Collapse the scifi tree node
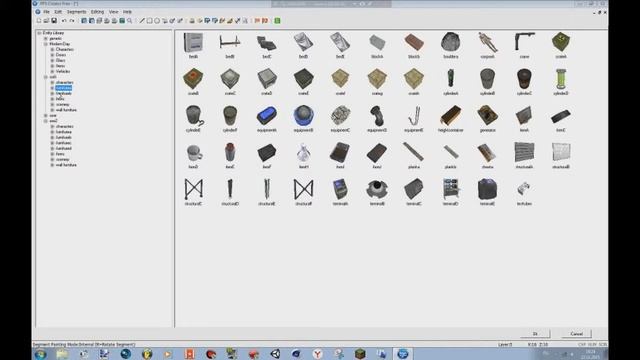Image resolution: width=640 pixels, height=360 pixels. pos(46,77)
